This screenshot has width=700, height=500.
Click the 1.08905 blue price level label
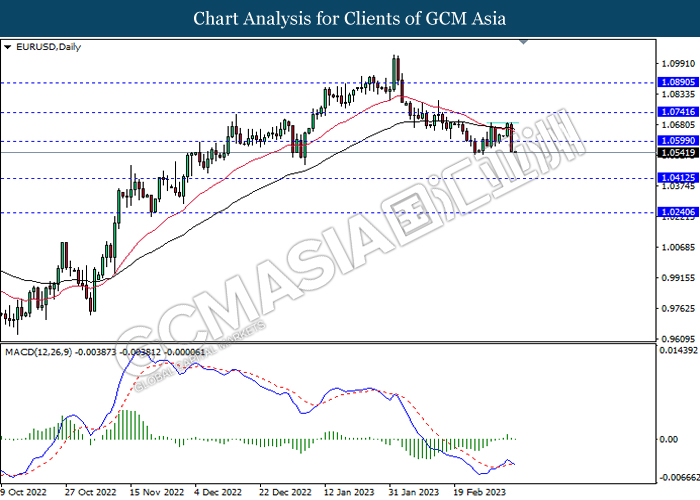point(678,82)
